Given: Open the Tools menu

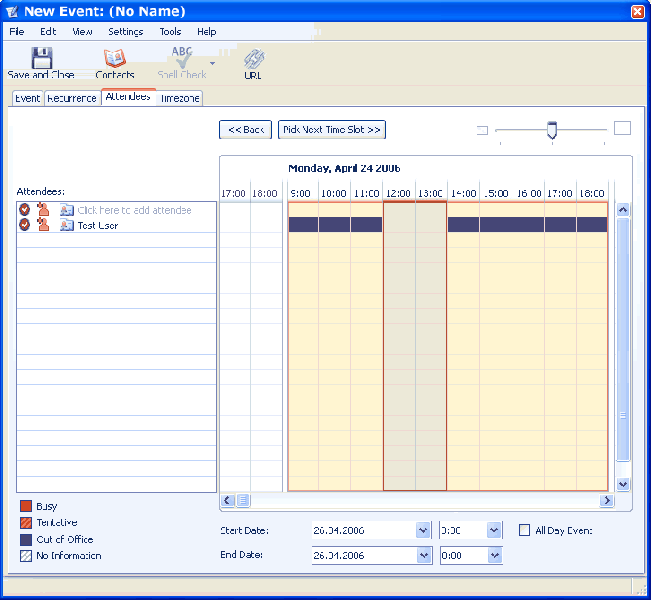Looking at the screenshot, I should [170, 32].
